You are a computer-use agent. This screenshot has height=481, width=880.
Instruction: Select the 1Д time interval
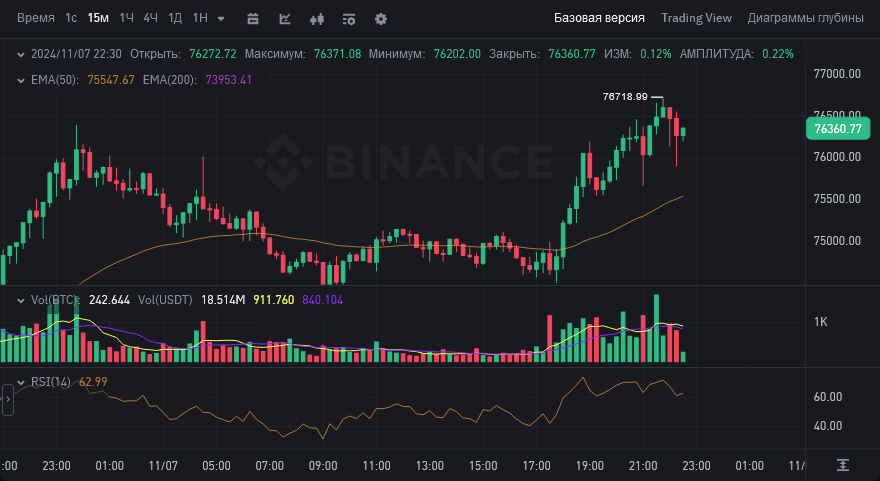coord(175,18)
